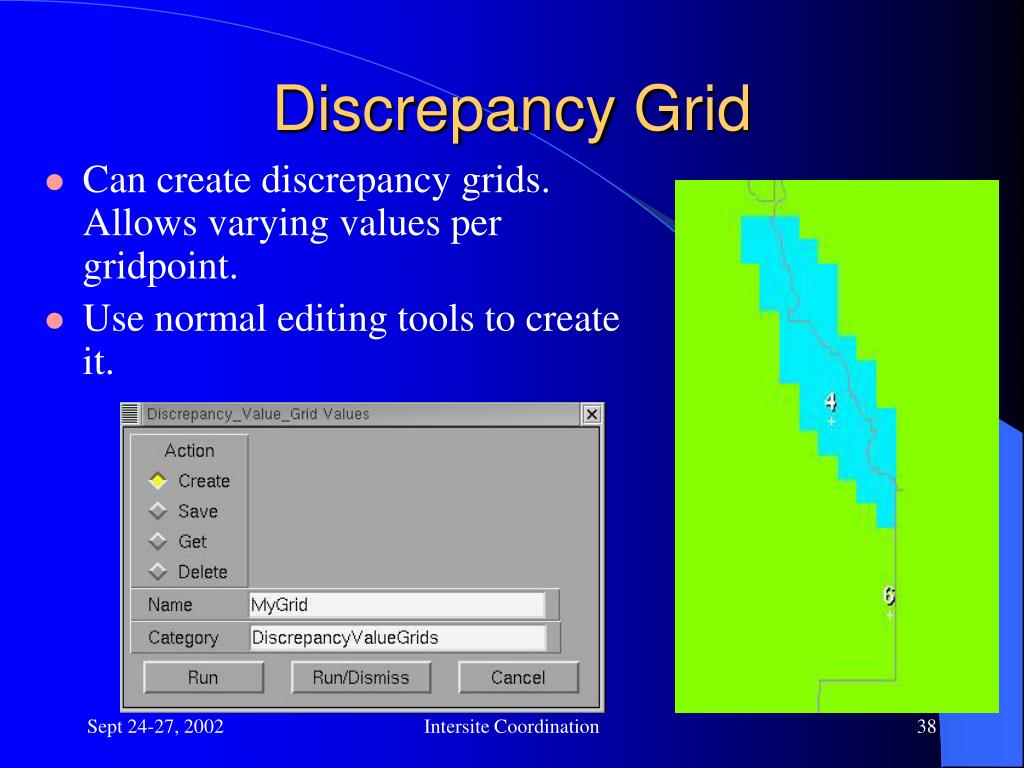
Task: Click the 'Sept 24-27, 2002' footer date
Action: tap(155, 726)
